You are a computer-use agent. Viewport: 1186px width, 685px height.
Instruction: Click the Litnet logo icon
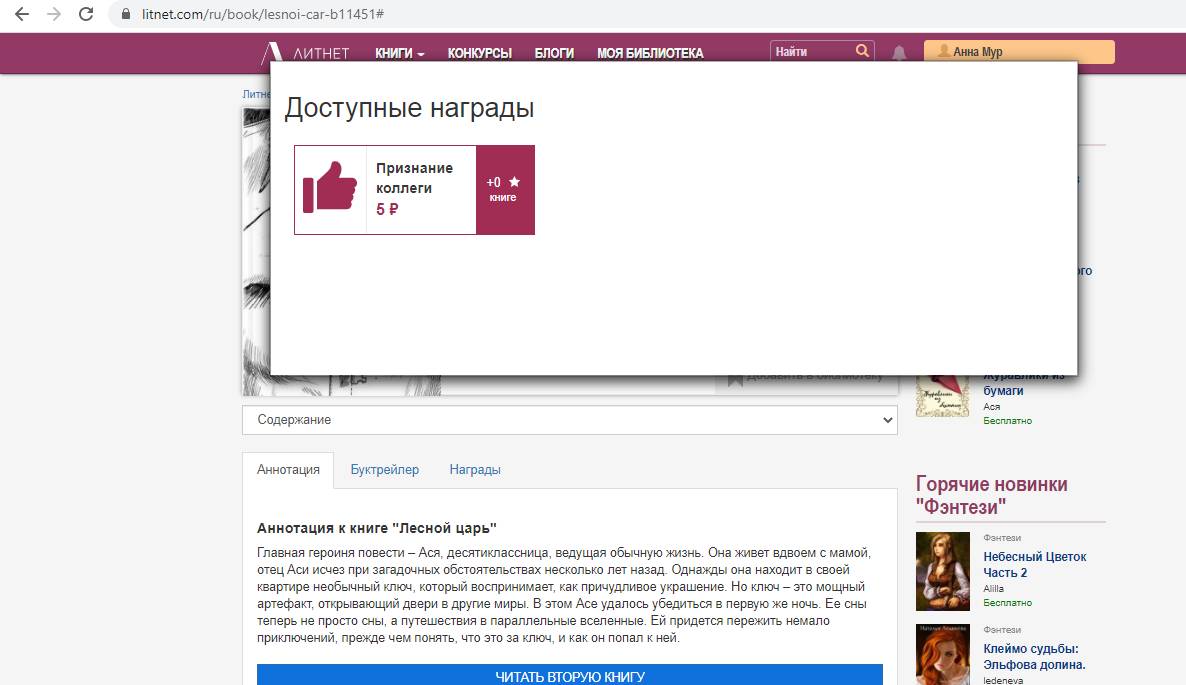coord(271,53)
